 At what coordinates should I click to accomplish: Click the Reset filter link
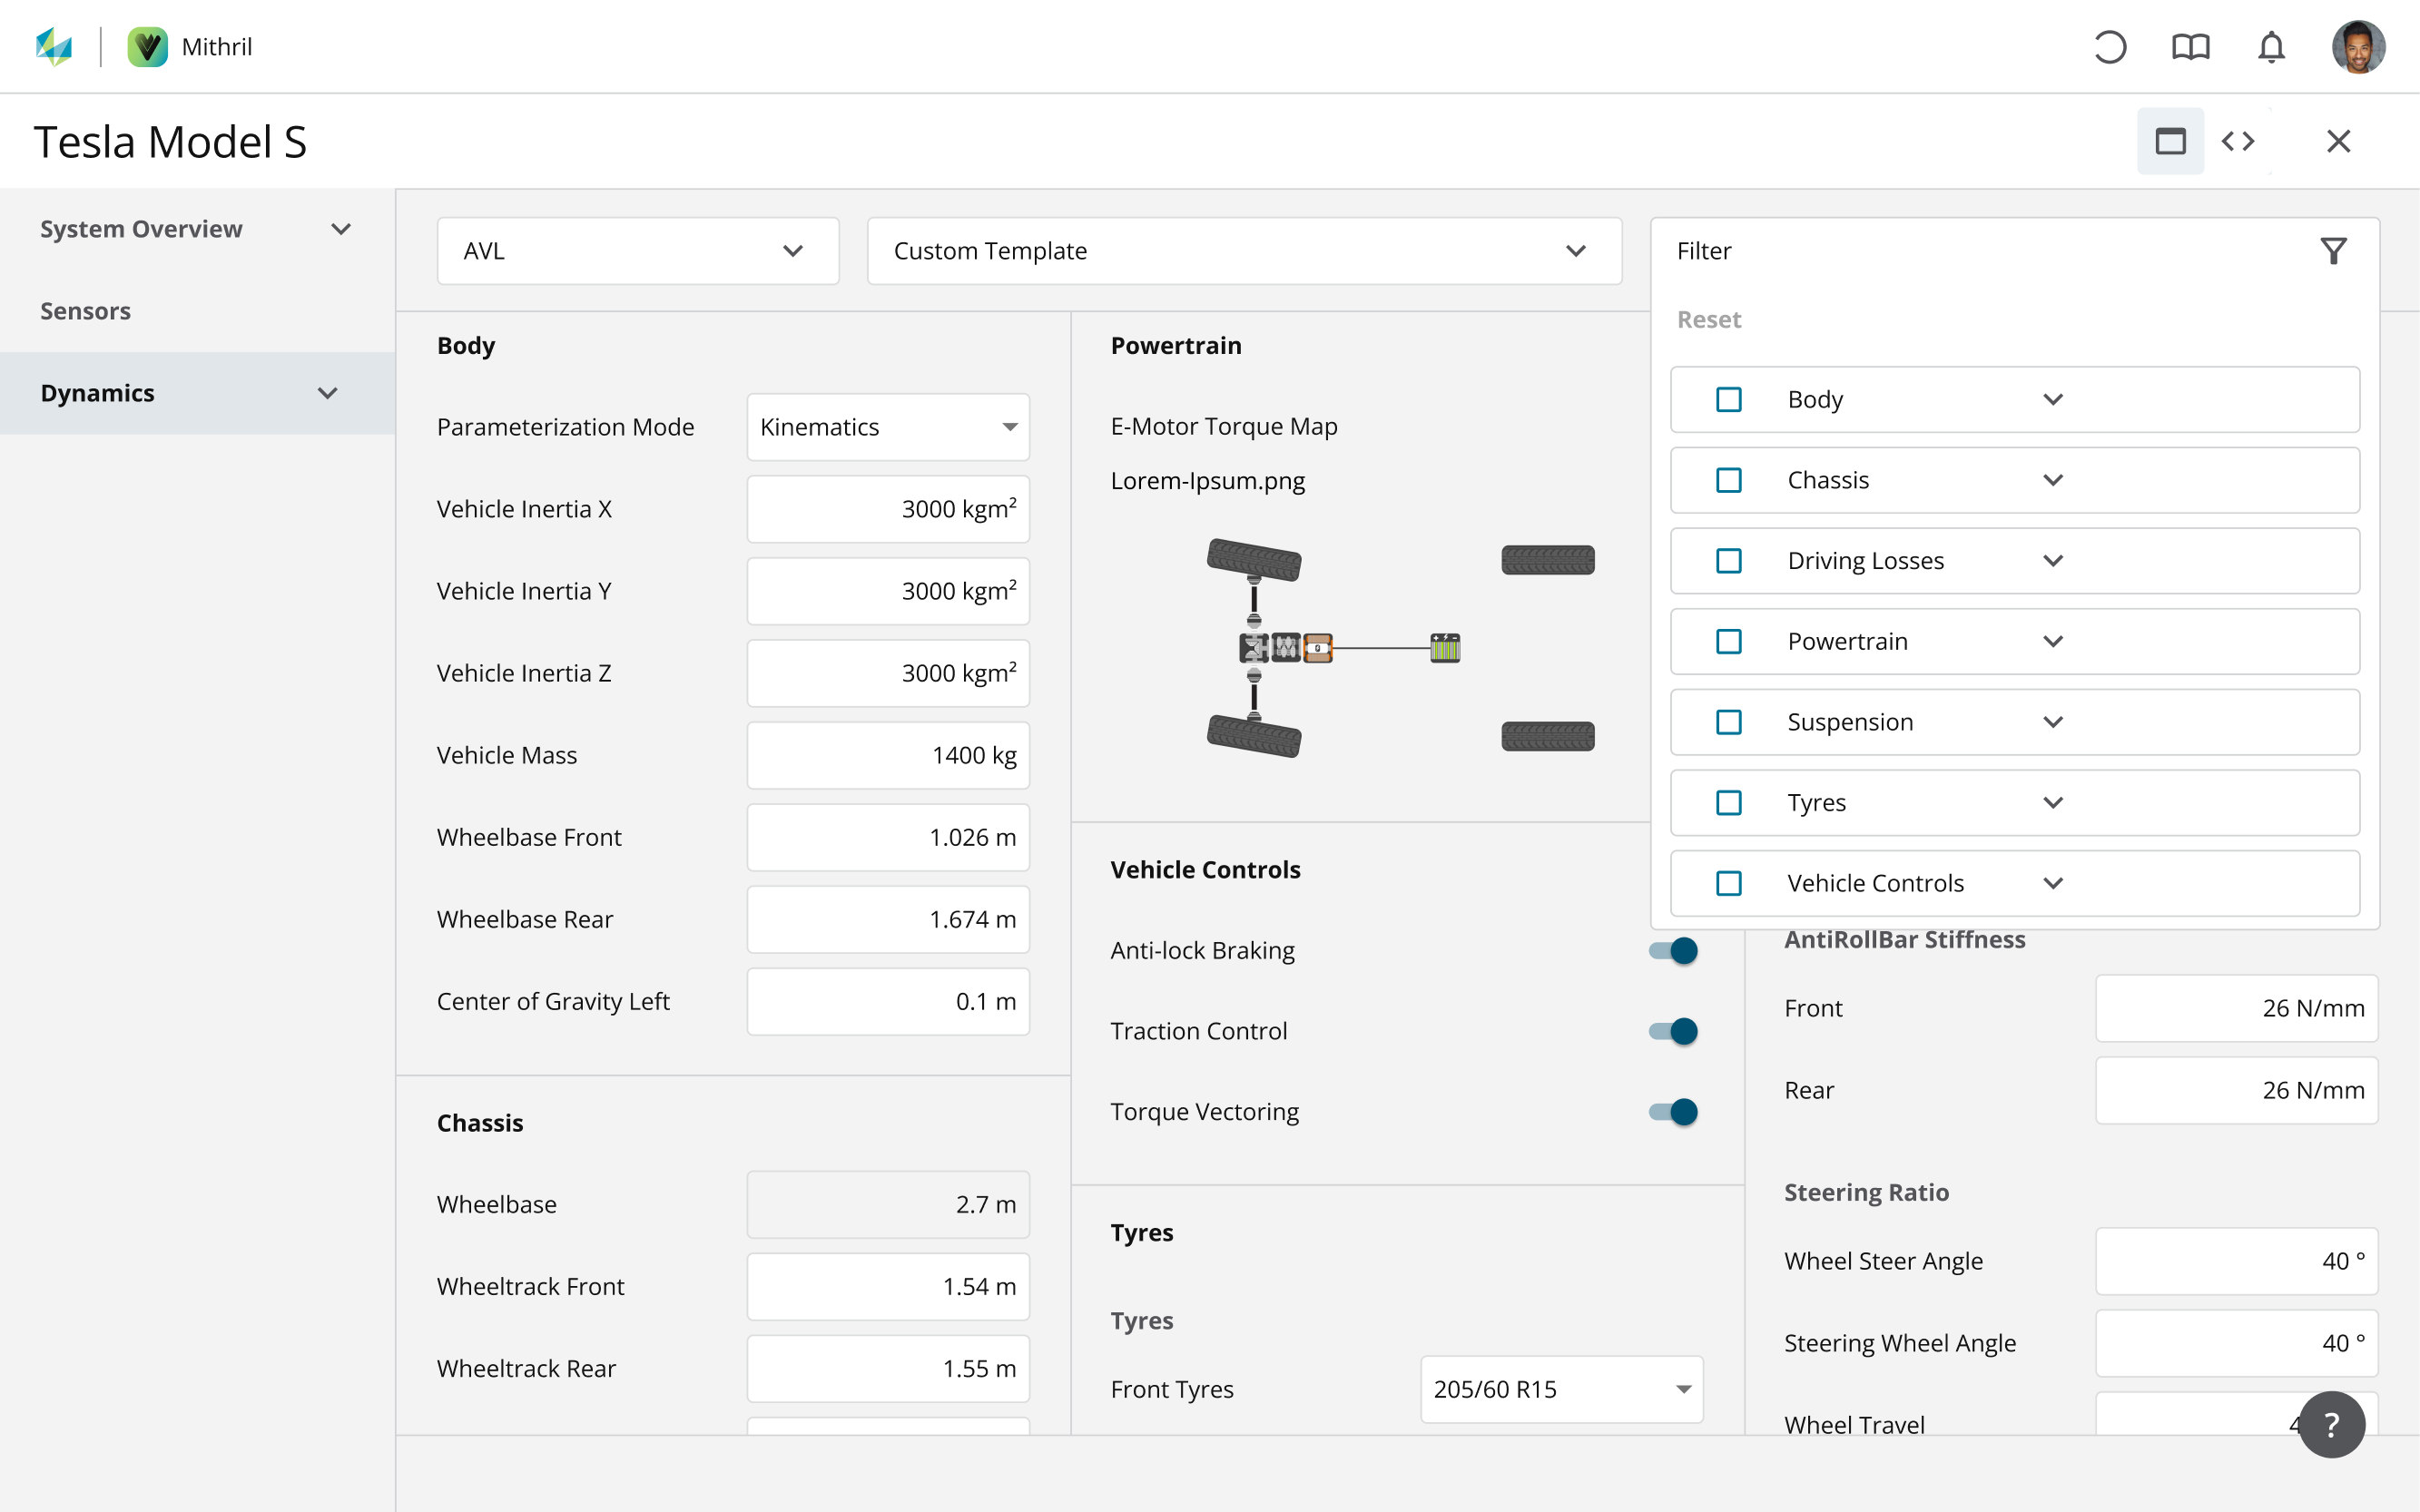pyautogui.click(x=1708, y=320)
